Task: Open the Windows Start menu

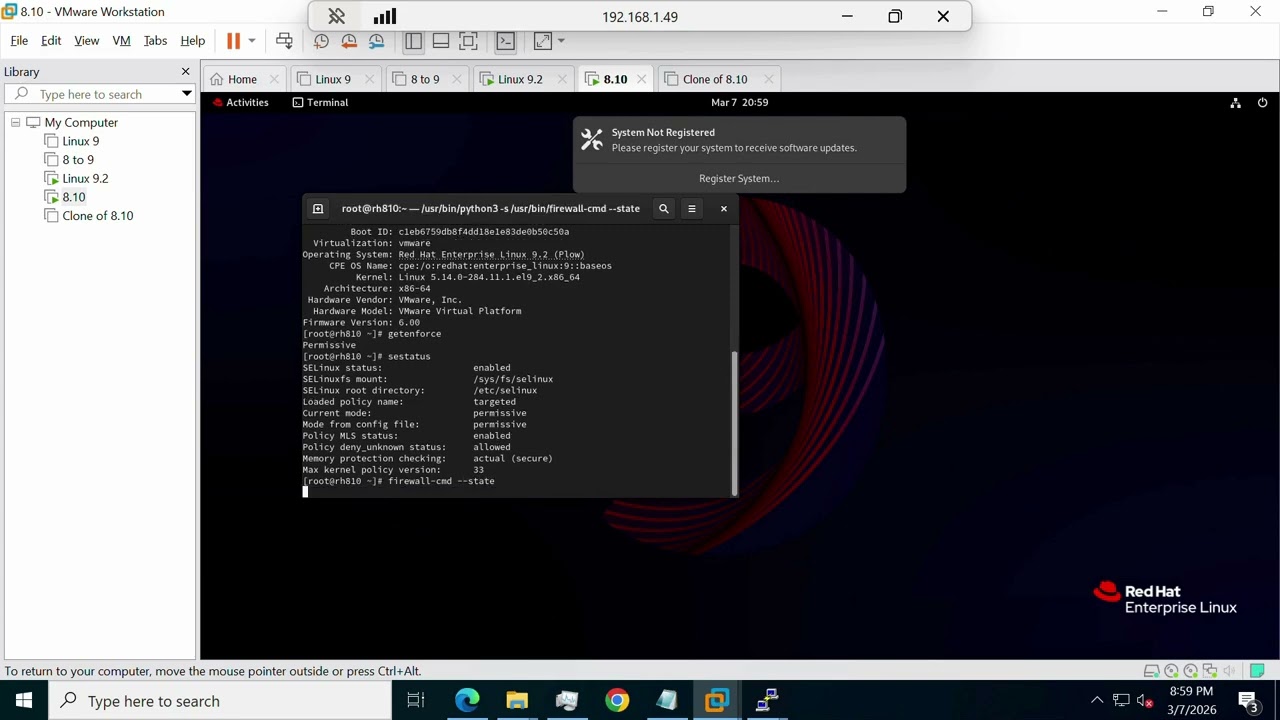Action: (24, 700)
